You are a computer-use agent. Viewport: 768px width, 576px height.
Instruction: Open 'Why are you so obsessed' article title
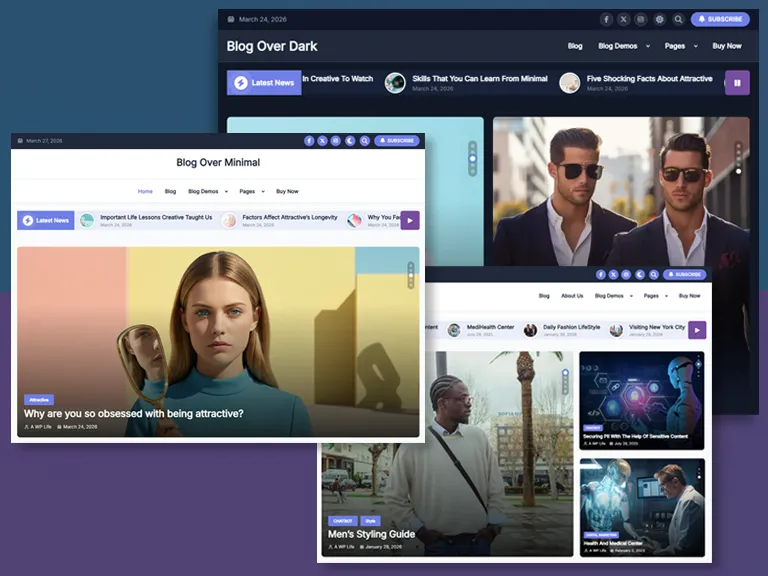(133, 413)
